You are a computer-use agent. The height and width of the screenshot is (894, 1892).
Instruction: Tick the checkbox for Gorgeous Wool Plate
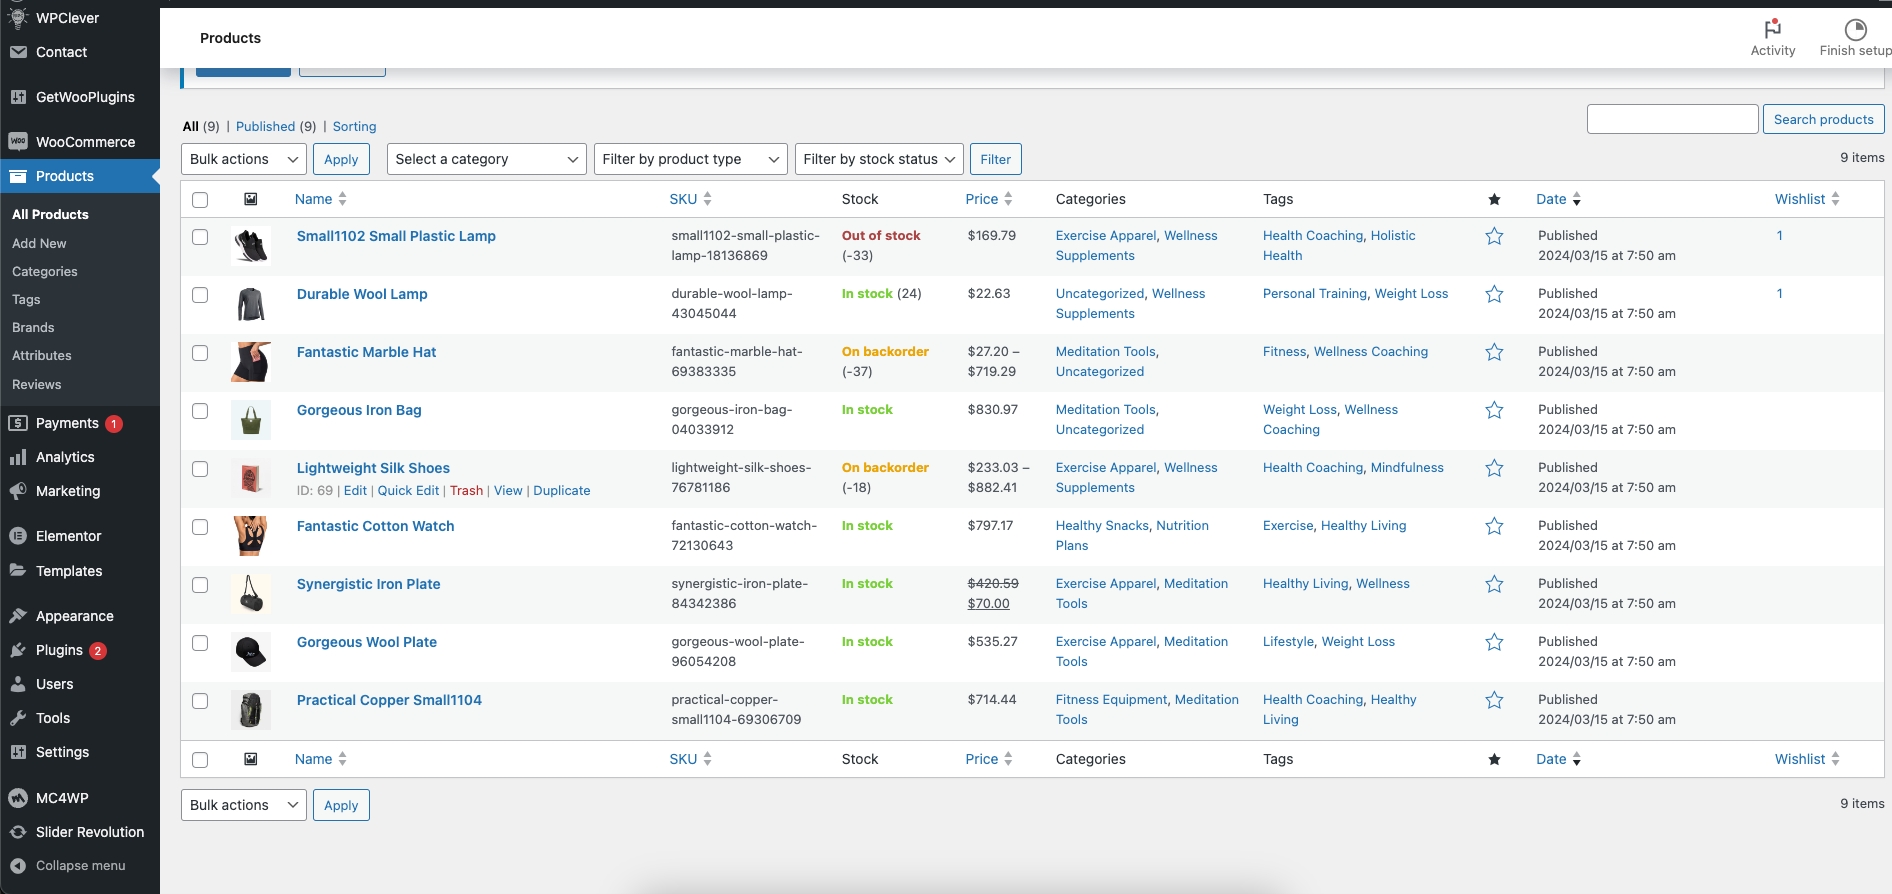coord(200,643)
